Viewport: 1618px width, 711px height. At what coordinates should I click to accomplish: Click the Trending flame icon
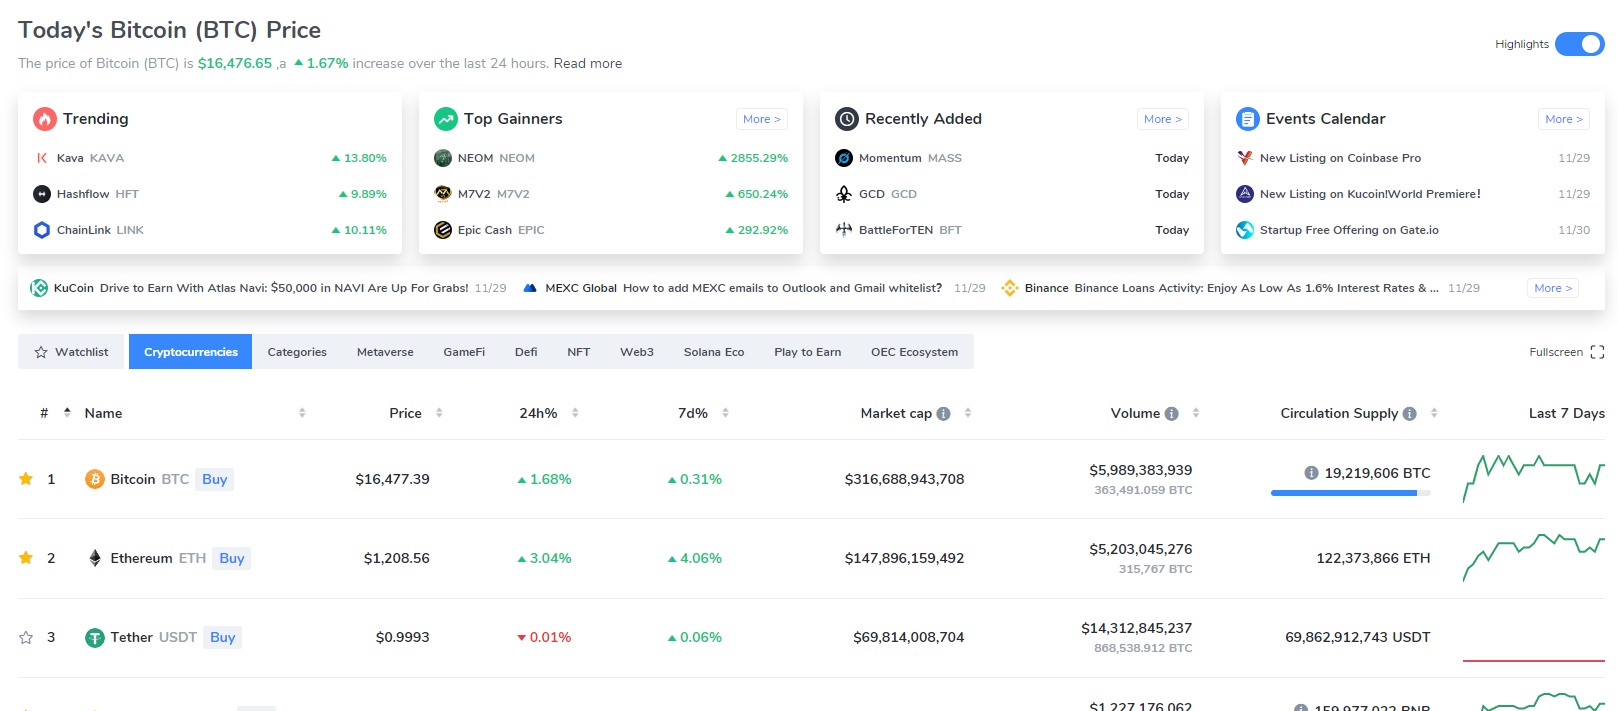[44, 119]
